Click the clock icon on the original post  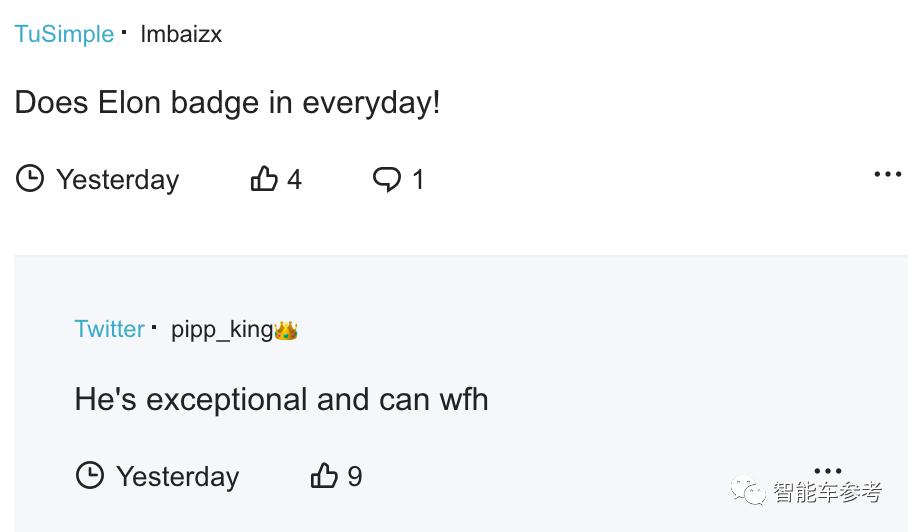(x=30, y=179)
